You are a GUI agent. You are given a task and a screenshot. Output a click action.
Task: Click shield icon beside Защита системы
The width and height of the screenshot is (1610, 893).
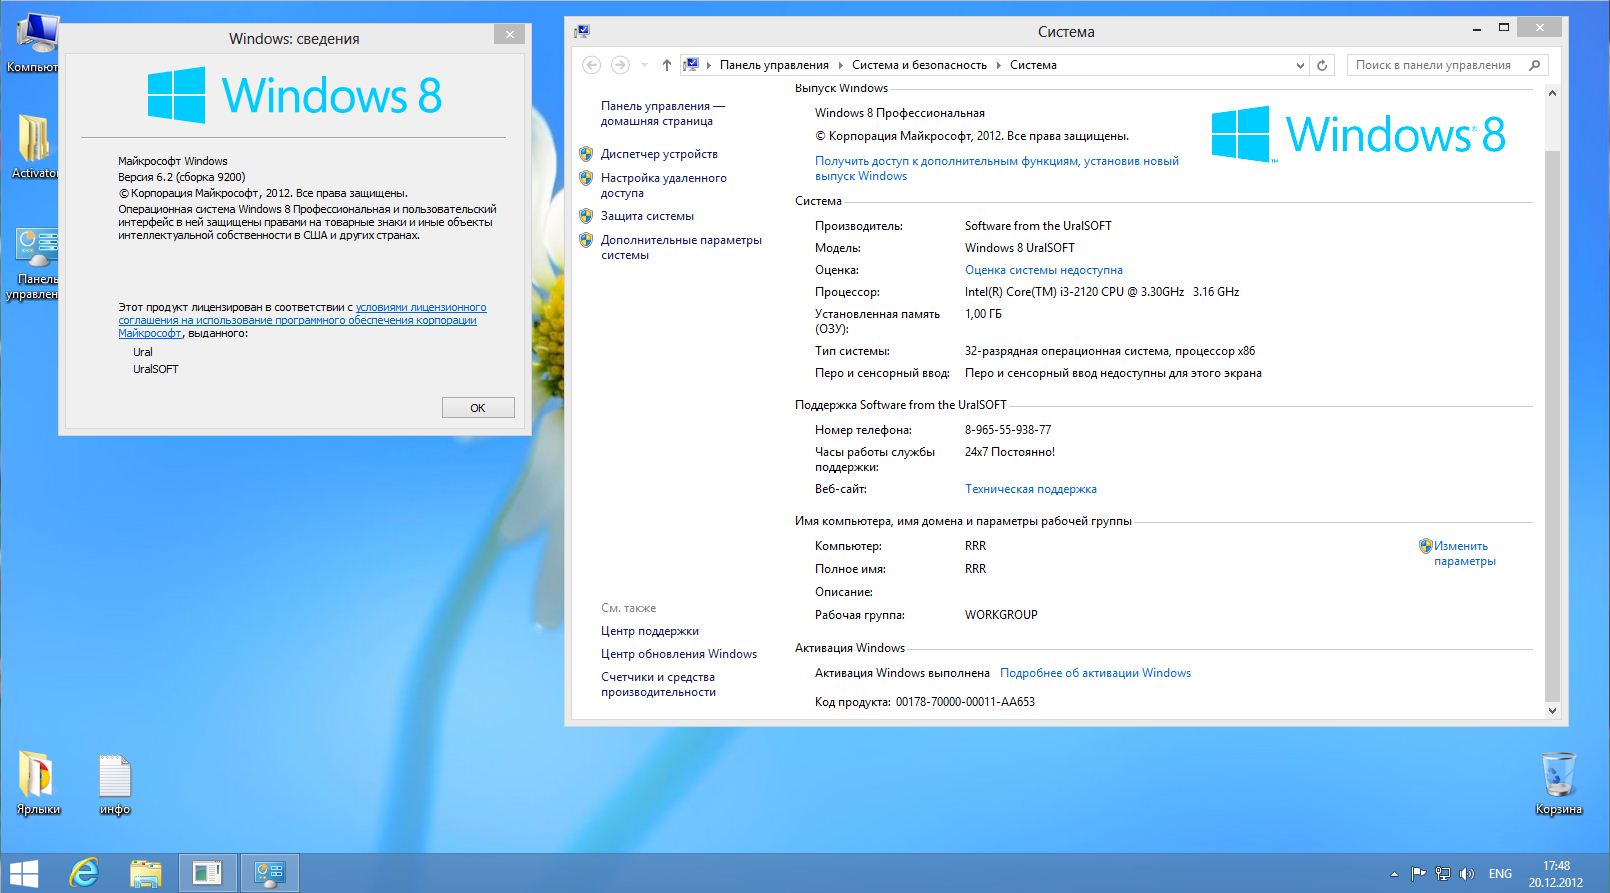point(586,216)
